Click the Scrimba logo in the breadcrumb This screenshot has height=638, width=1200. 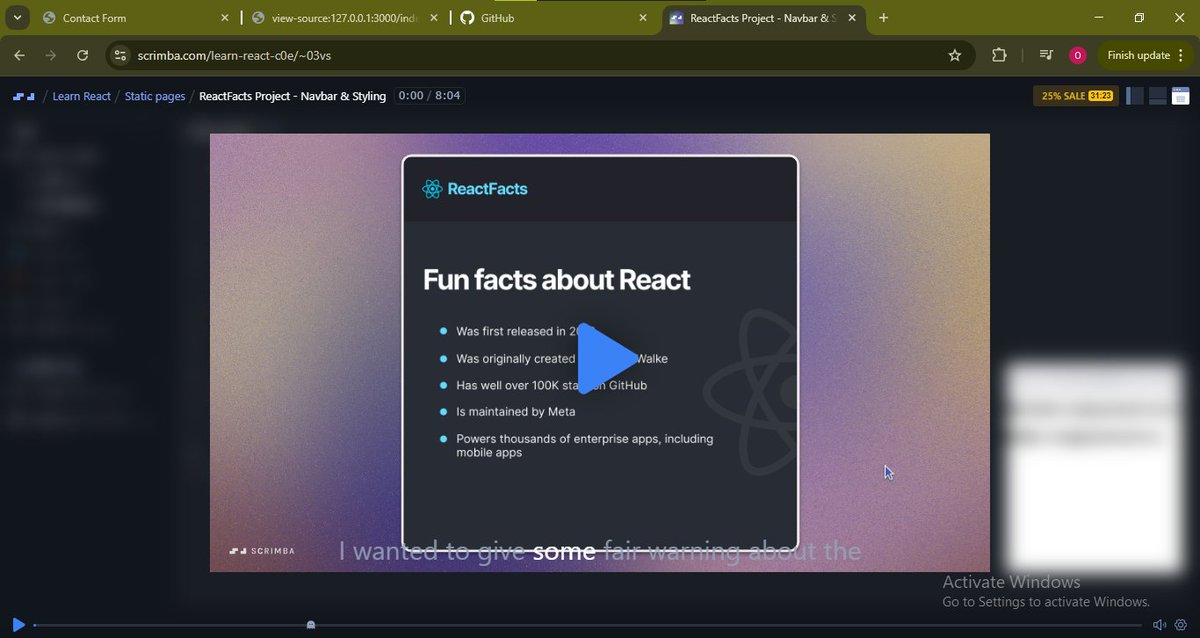click(x=22, y=95)
